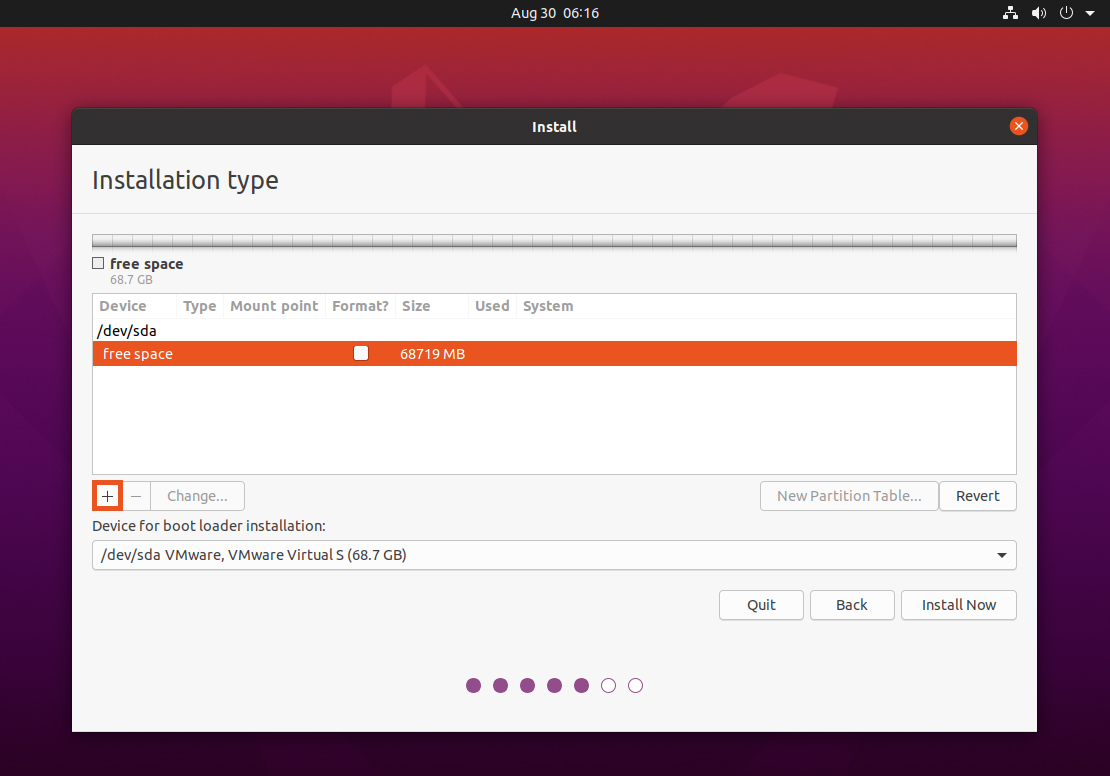
Task: Go Back to previous step
Action: click(852, 605)
